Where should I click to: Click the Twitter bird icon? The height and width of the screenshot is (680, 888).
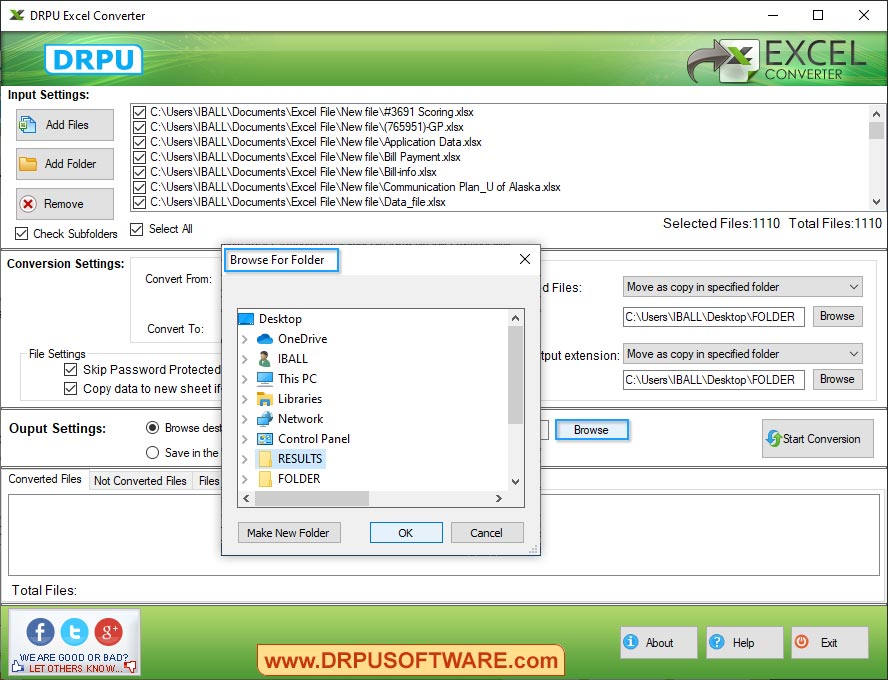[x=74, y=632]
